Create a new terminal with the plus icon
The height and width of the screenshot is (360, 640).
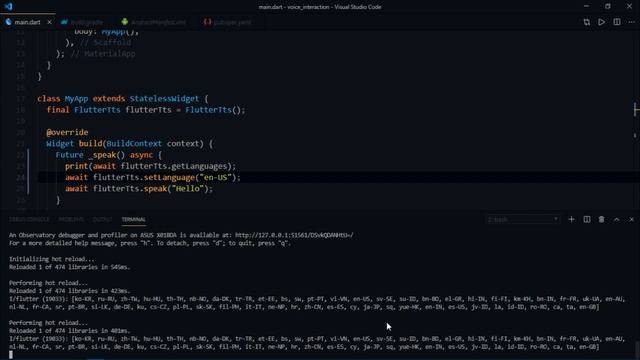(571, 220)
